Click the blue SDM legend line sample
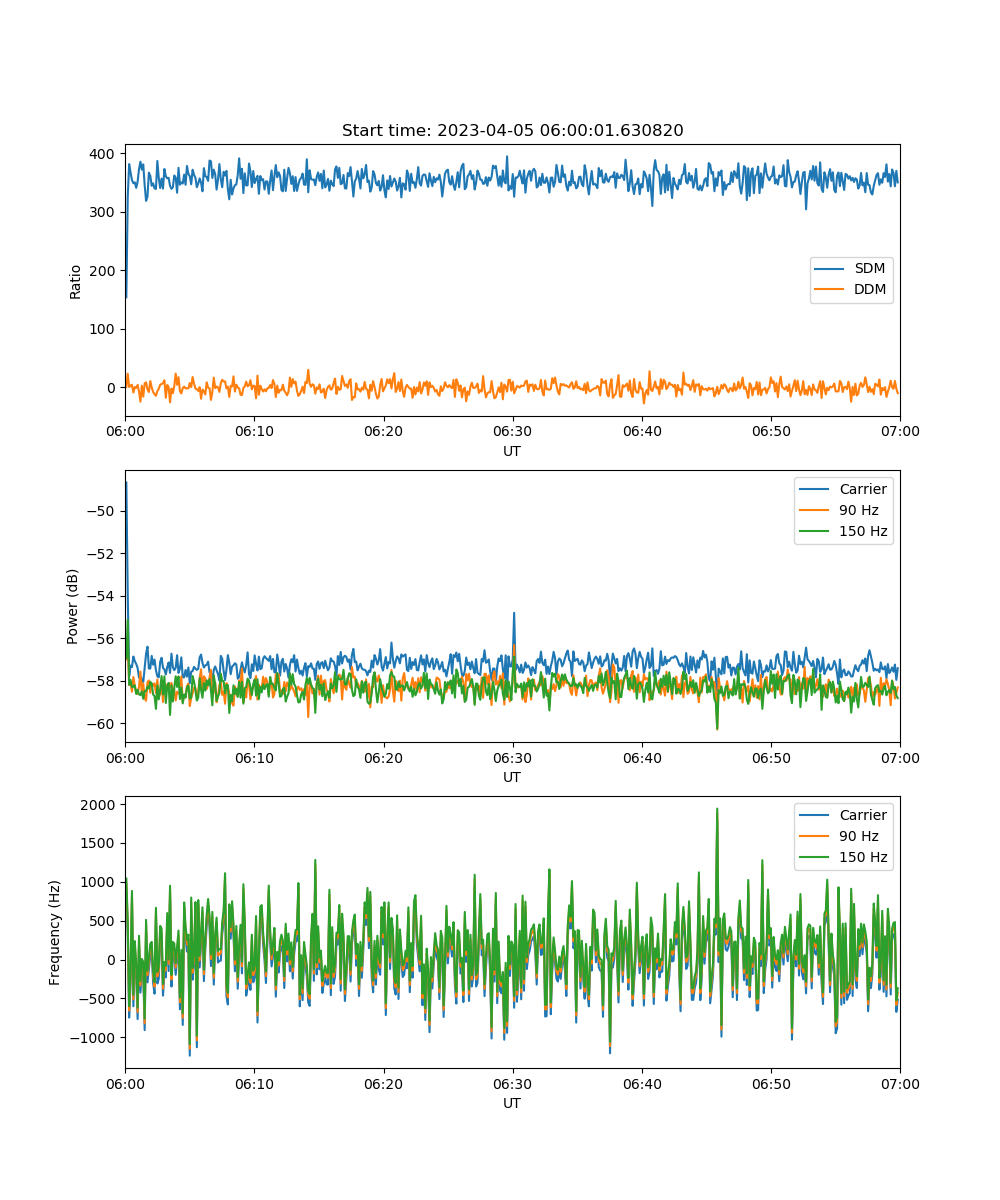 [x=830, y=269]
